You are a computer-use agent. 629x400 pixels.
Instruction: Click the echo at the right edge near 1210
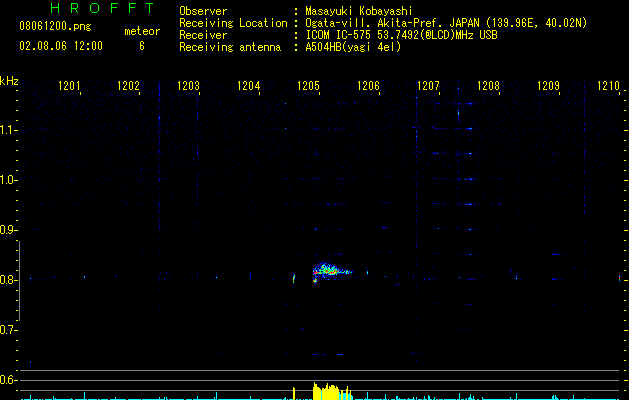pyautogui.click(x=619, y=278)
